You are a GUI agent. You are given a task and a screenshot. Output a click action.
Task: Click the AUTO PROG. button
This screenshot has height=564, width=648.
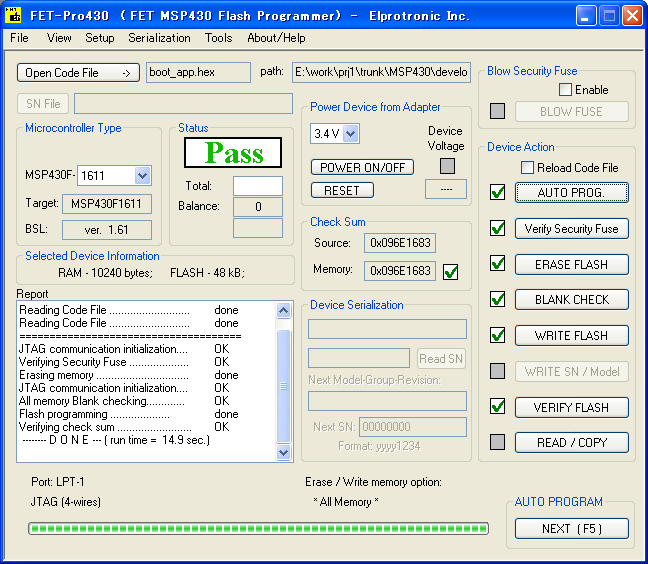[x=572, y=193]
